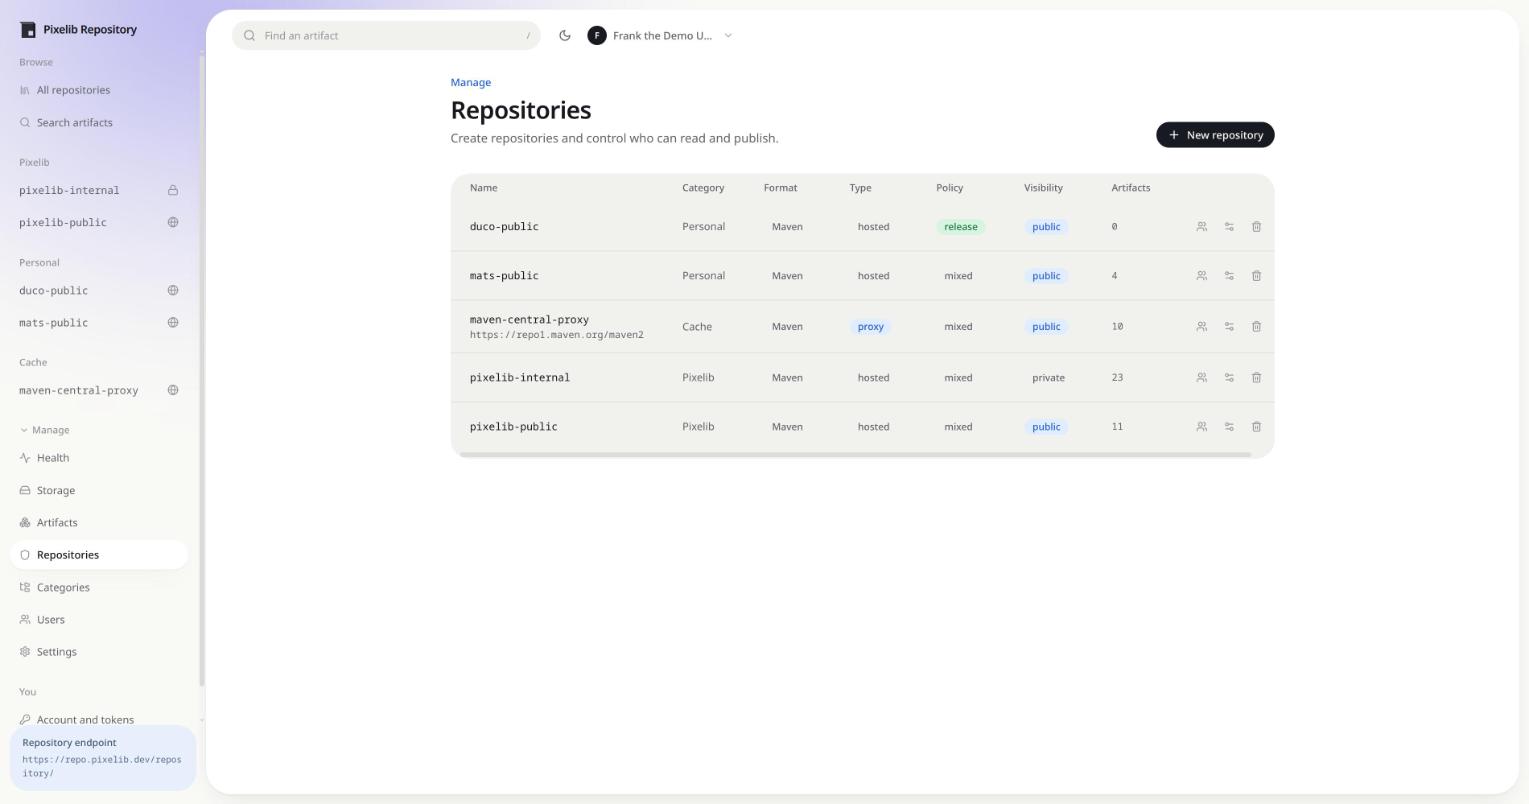Screen dimensions: 1529x804
Task: Click the maven-central-proxy name in the table
Action: pyautogui.click(x=529, y=320)
